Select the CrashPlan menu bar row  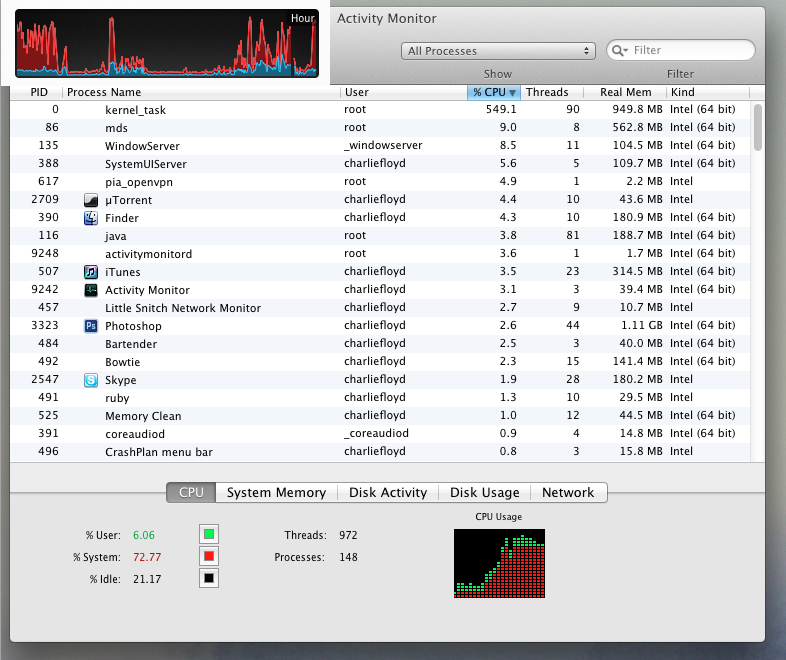[x=380, y=453]
